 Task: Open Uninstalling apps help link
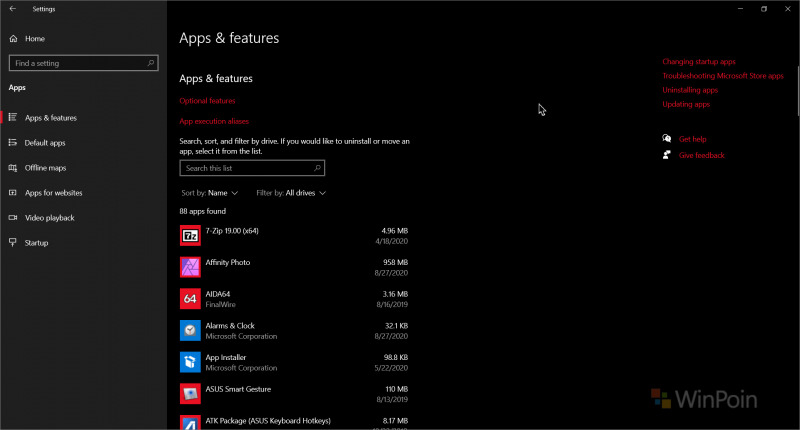pos(690,90)
